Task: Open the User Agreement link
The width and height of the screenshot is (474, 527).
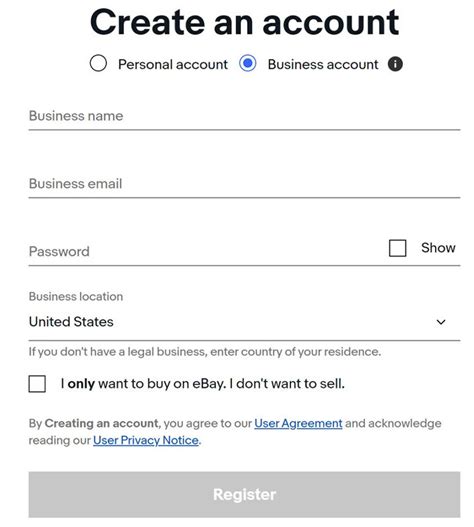Action: tap(298, 423)
